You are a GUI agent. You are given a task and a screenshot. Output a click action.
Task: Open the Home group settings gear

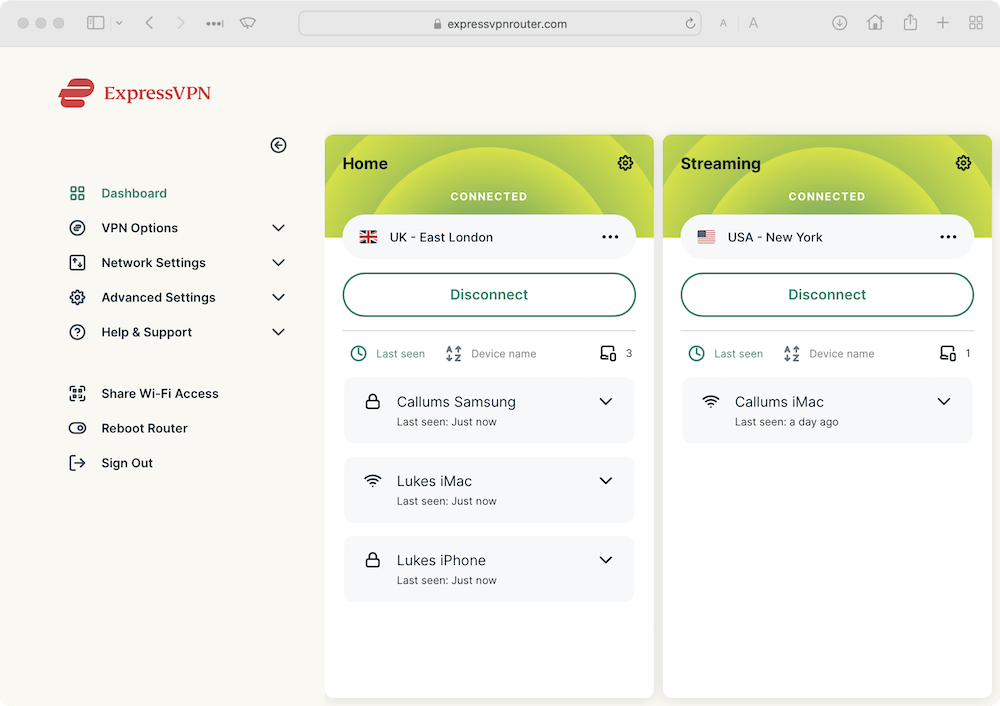pos(625,163)
